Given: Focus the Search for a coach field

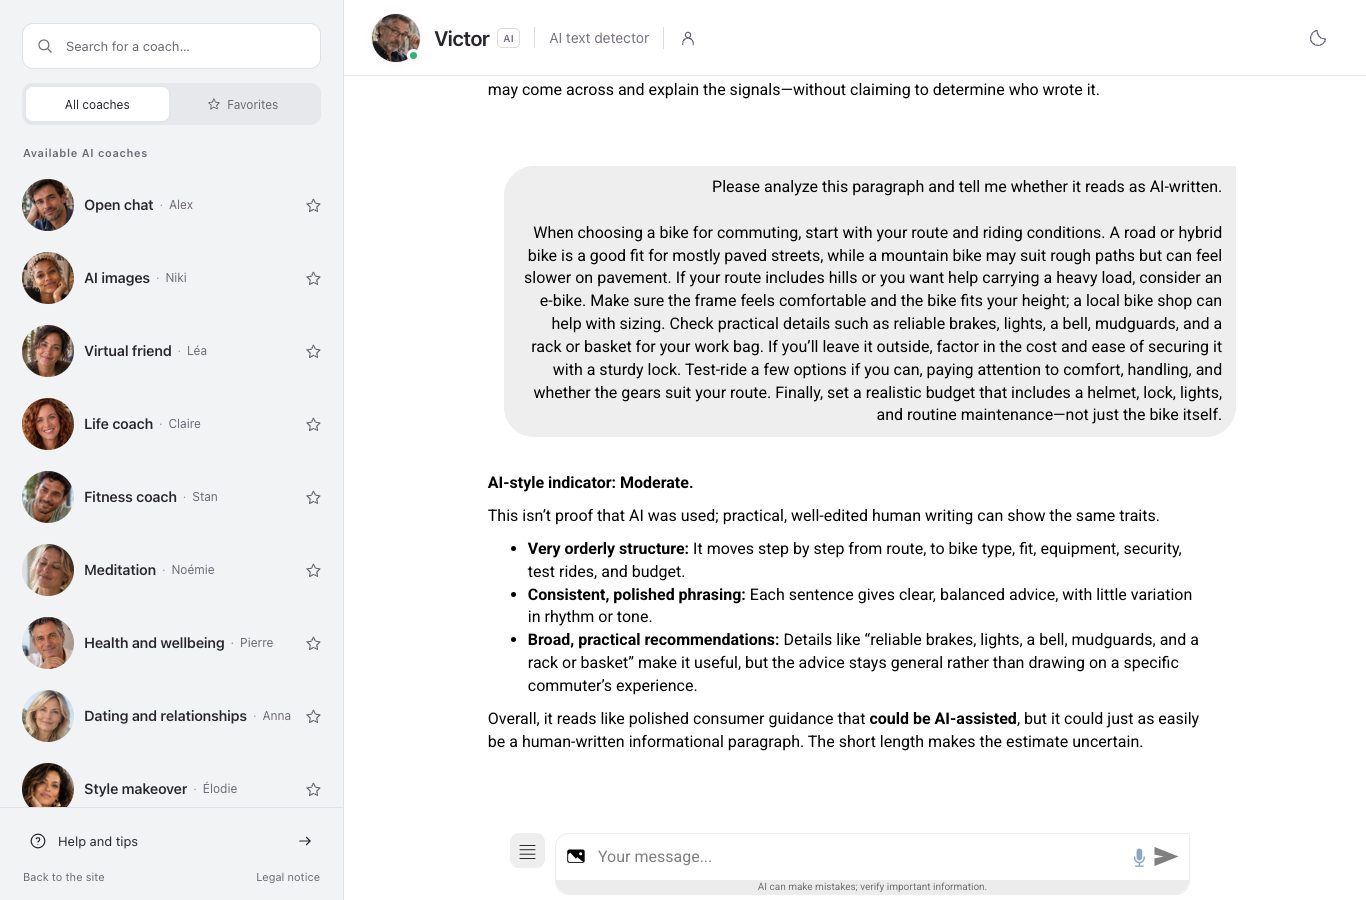Looking at the screenshot, I should pos(171,46).
